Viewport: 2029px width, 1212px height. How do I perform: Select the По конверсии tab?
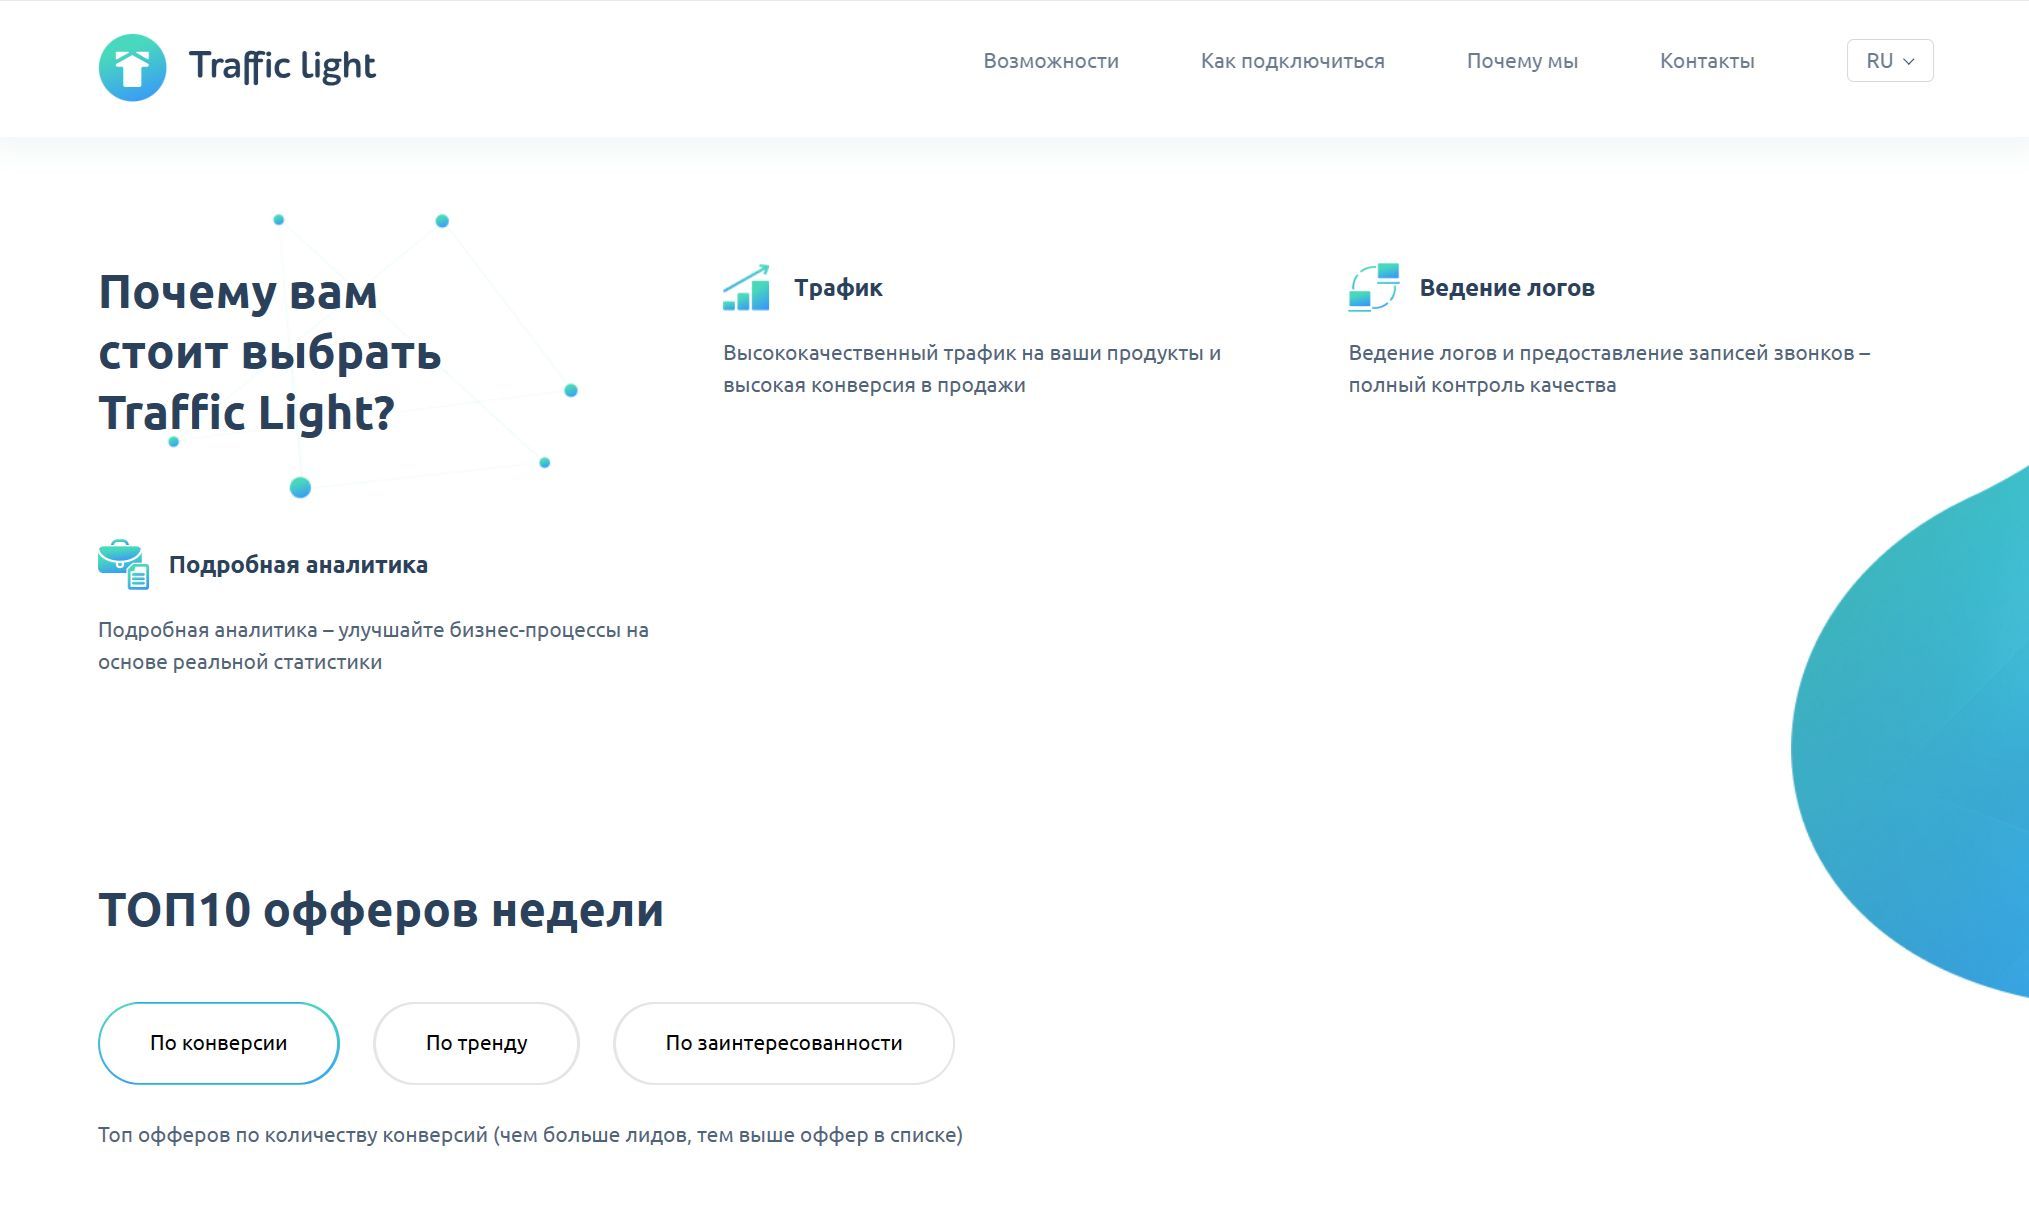pos(218,1043)
